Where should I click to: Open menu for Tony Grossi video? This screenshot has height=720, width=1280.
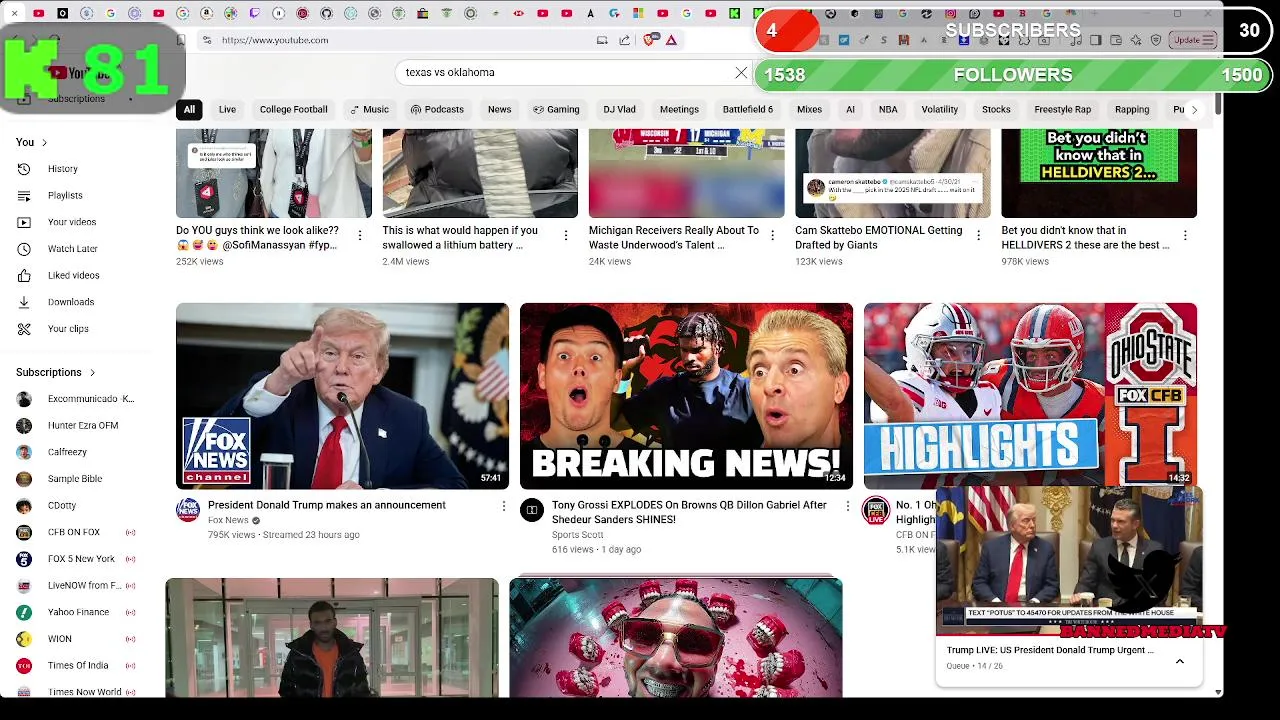click(847, 507)
